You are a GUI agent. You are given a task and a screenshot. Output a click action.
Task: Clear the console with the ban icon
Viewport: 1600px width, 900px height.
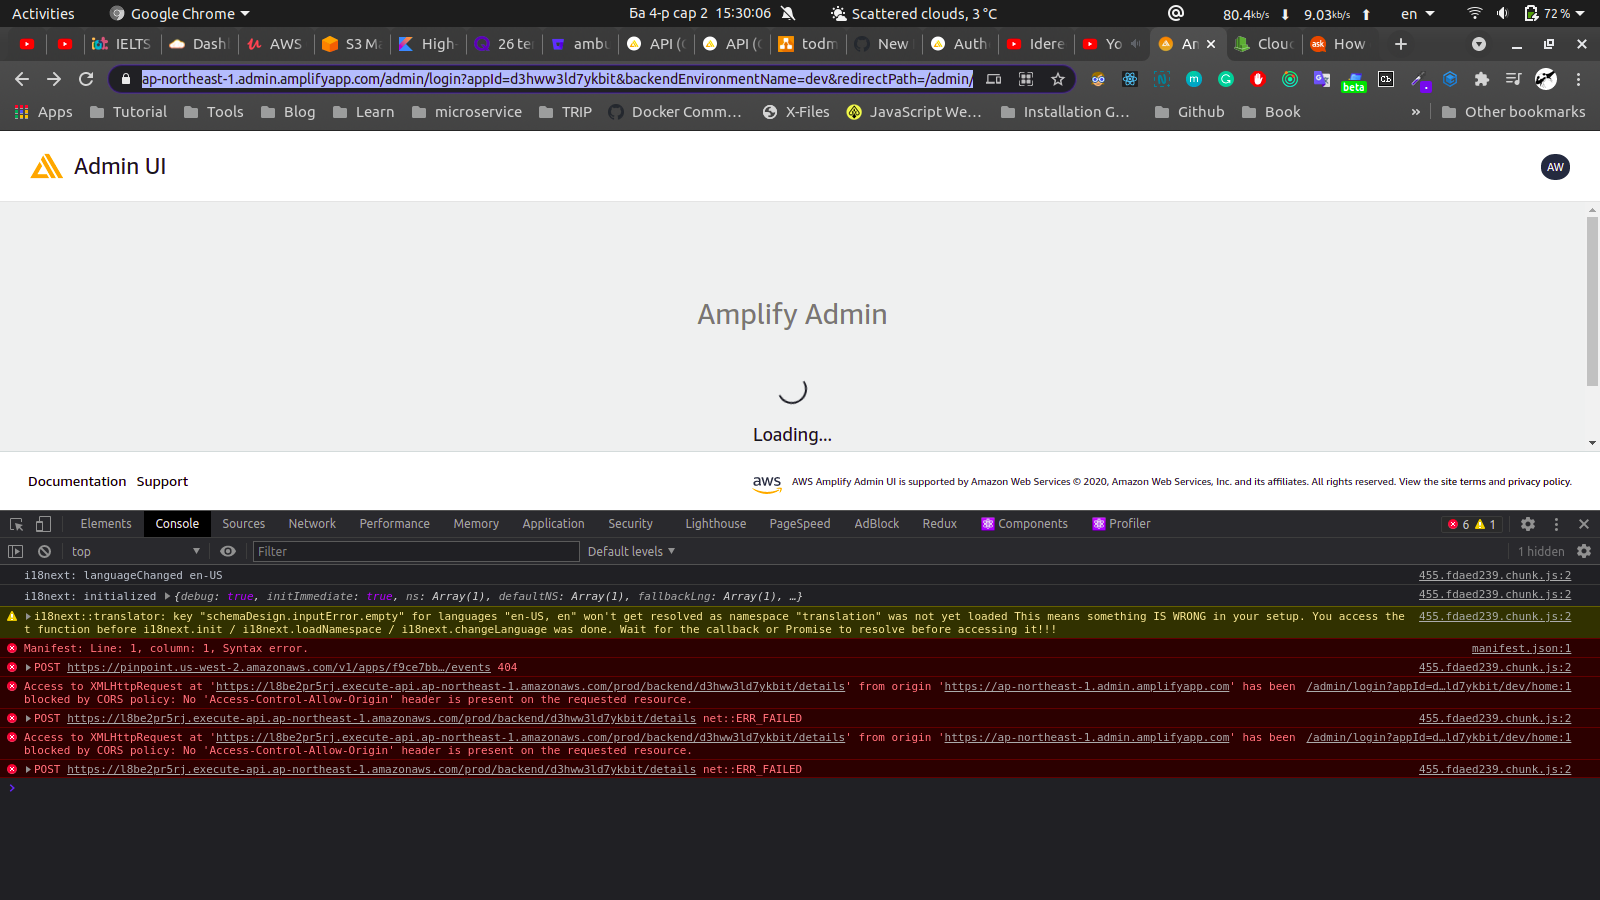pos(44,551)
